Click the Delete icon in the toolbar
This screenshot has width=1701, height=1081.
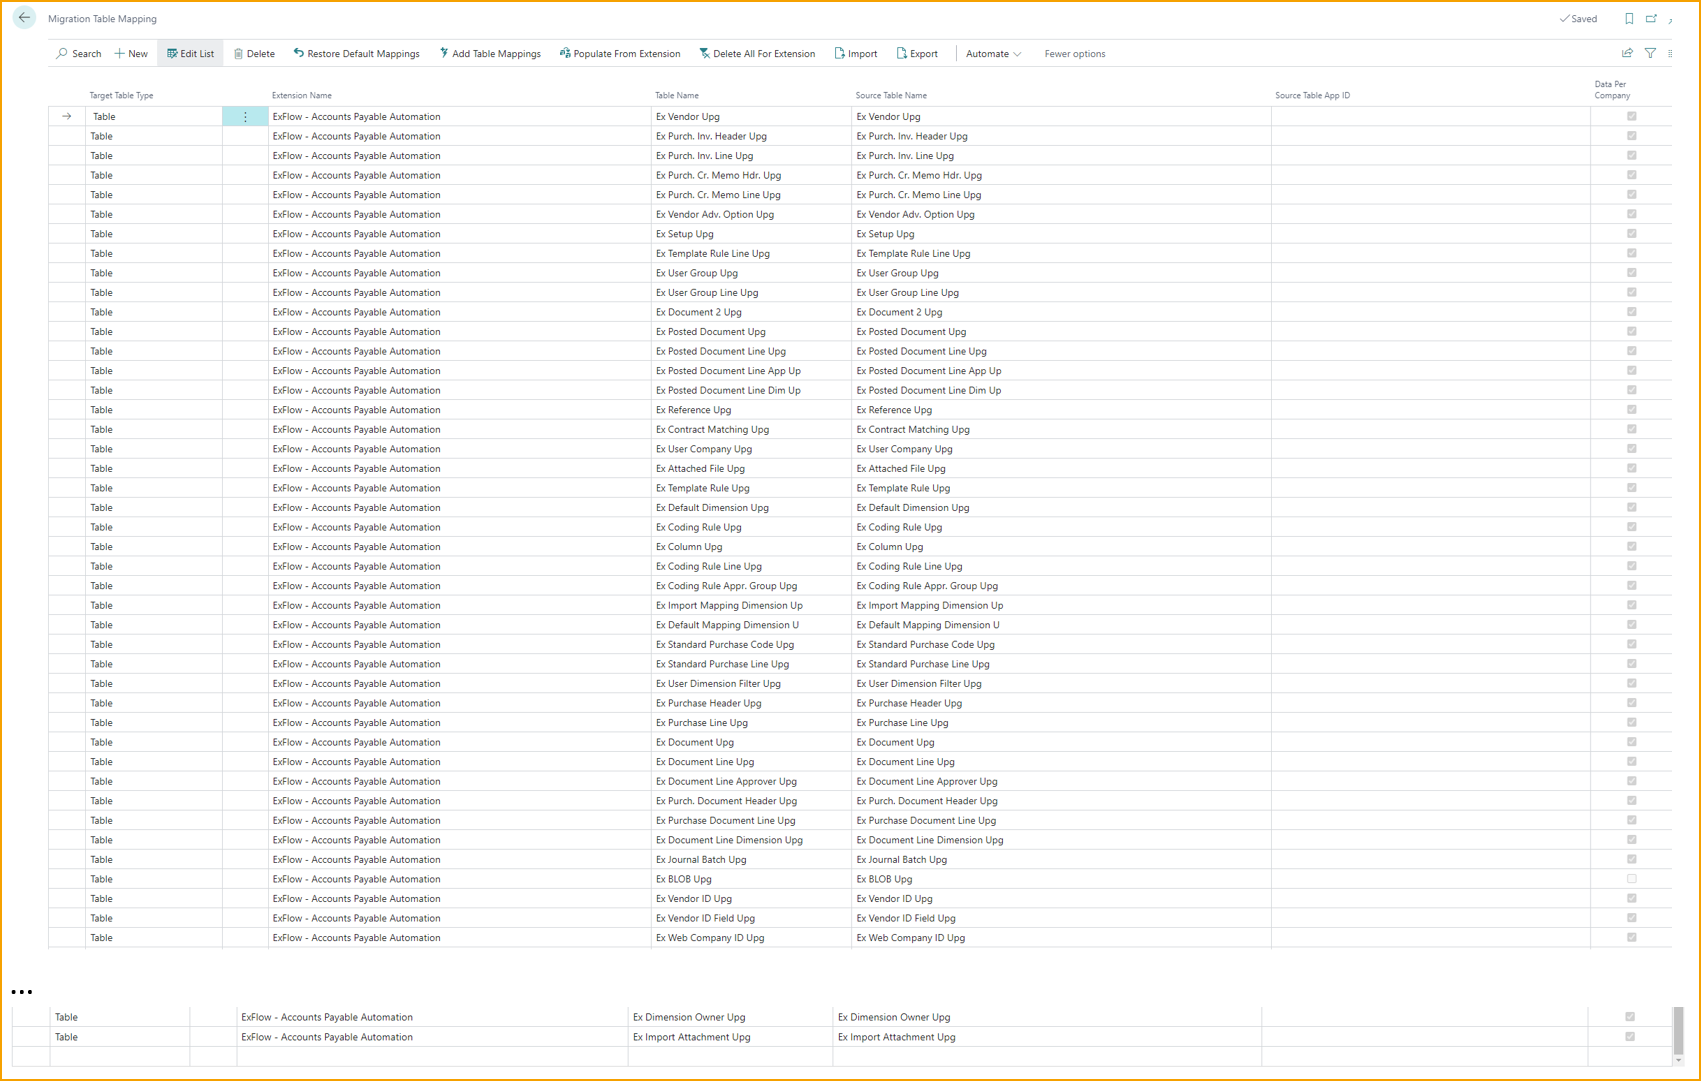253,53
